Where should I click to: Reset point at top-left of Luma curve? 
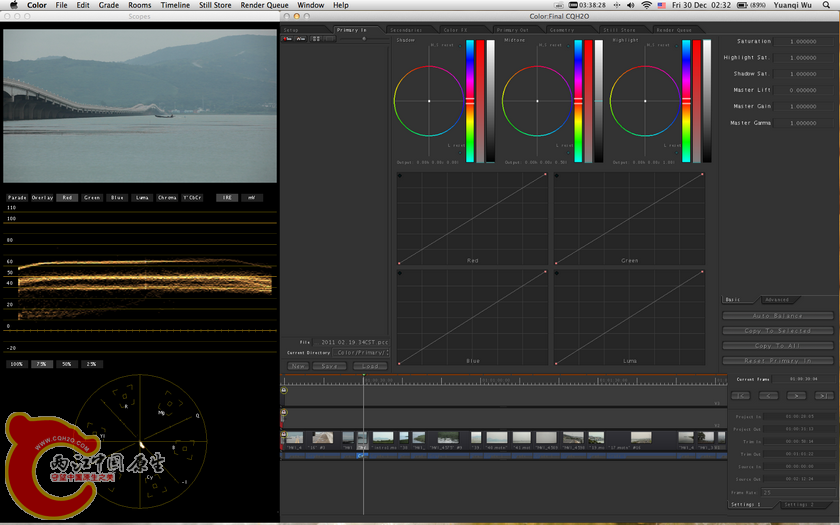(557, 273)
